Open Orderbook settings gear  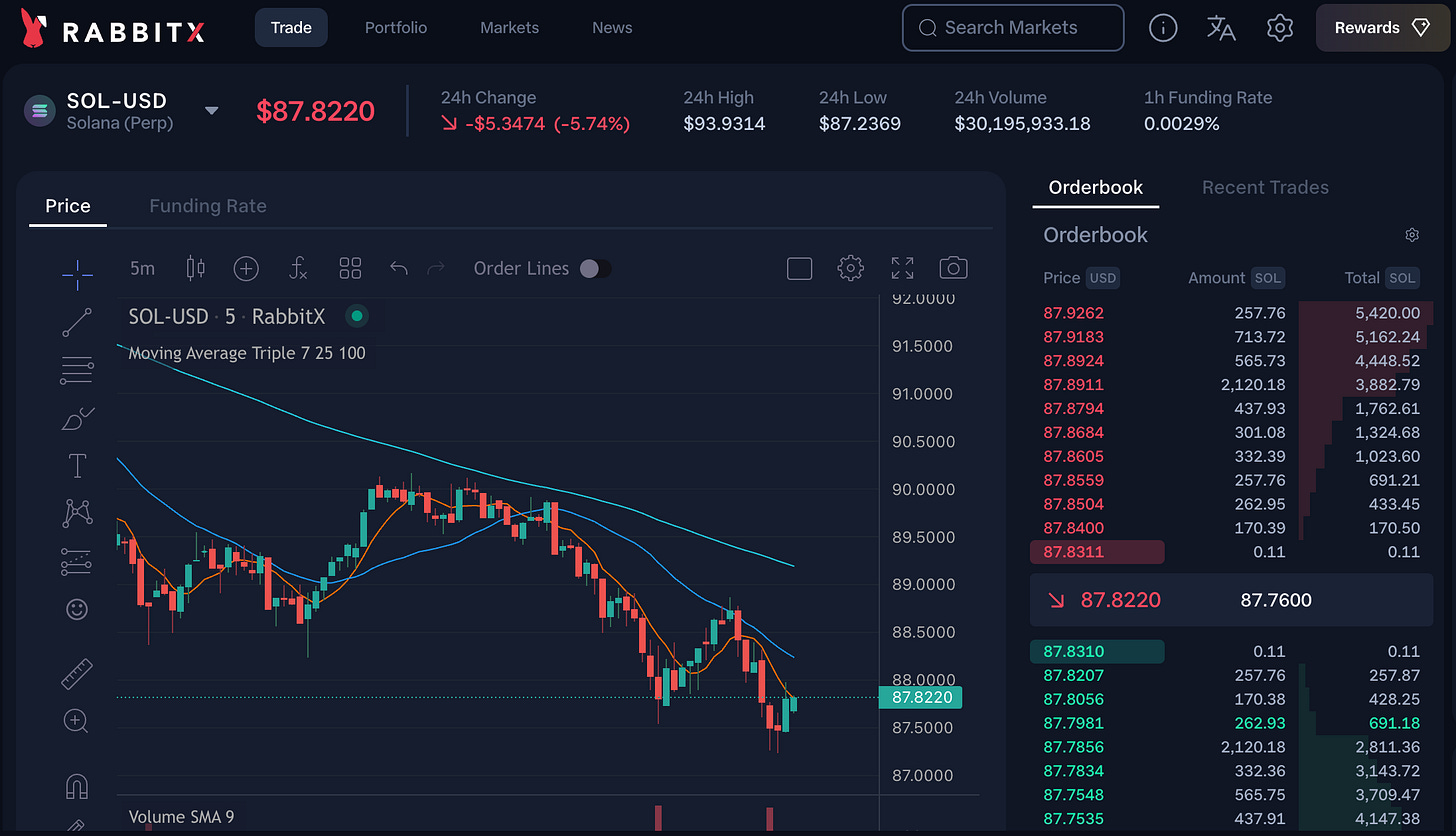[x=1412, y=234]
